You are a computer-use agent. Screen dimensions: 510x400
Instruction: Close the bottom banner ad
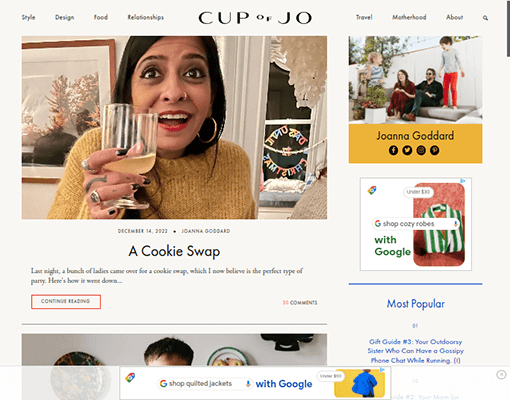pos(501,374)
